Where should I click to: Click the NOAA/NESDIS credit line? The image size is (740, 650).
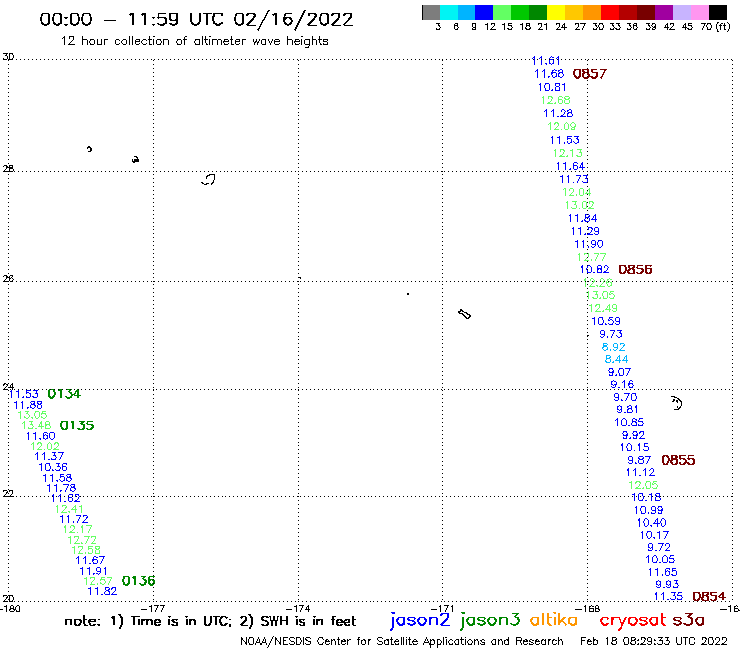402,642
